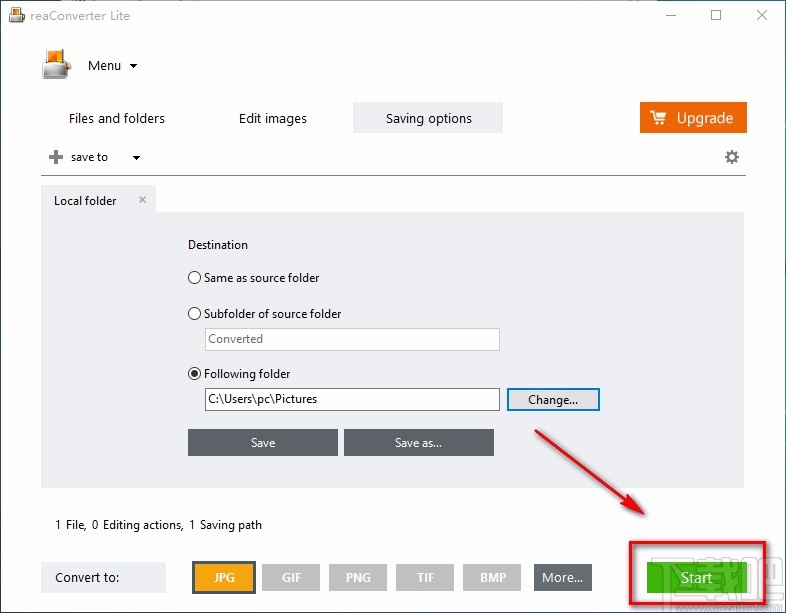The image size is (786, 613).
Task: Click the green Start button
Action: (x=696, y=577)
